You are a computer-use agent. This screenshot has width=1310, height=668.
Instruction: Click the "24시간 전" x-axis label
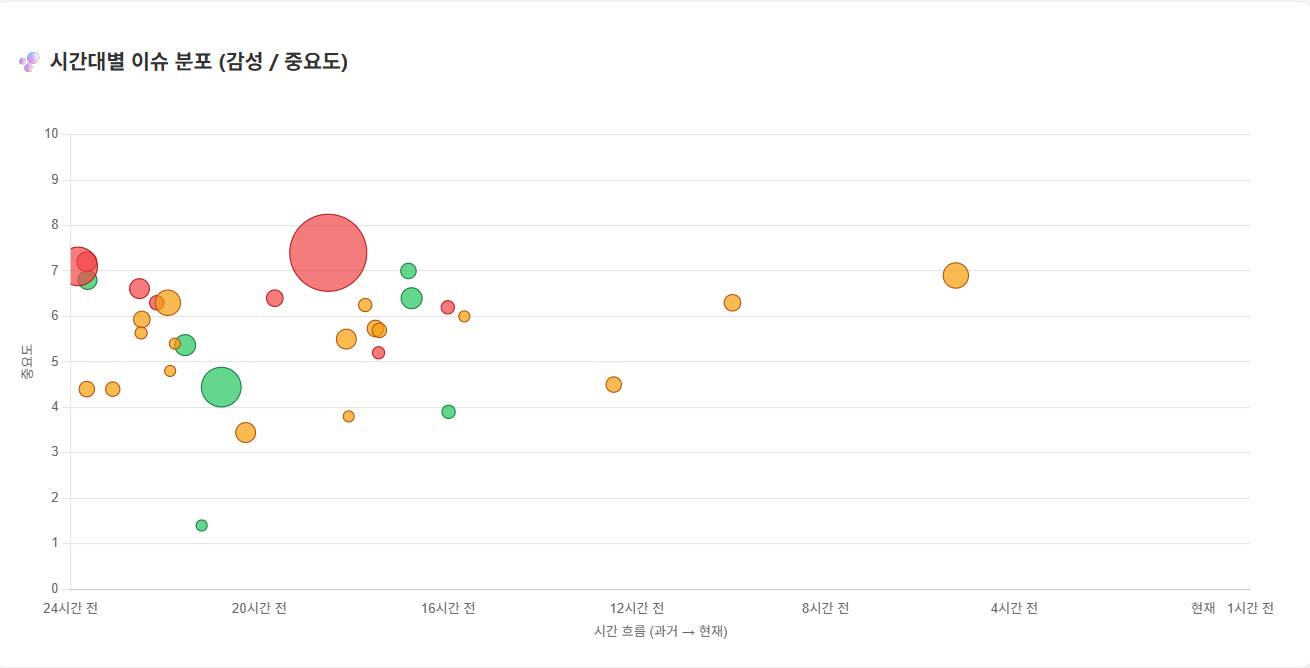(71, 608)
